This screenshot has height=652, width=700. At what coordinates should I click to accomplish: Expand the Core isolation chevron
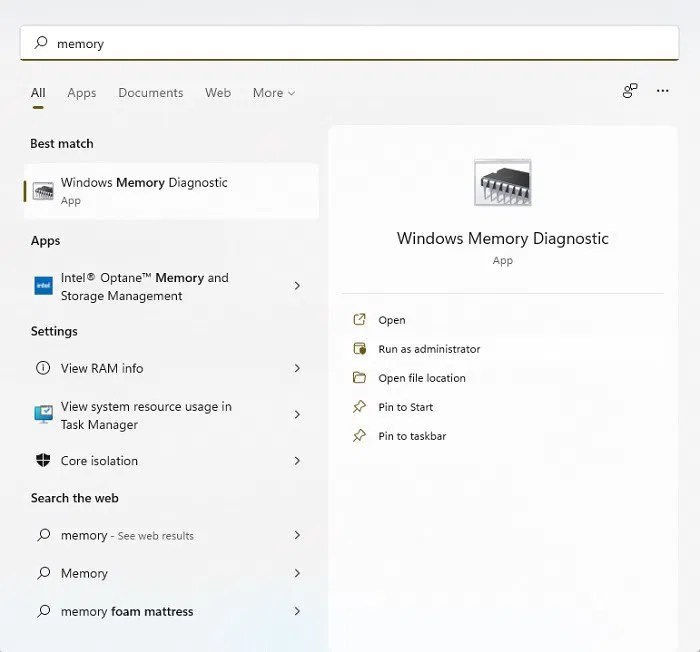(297, 460)
